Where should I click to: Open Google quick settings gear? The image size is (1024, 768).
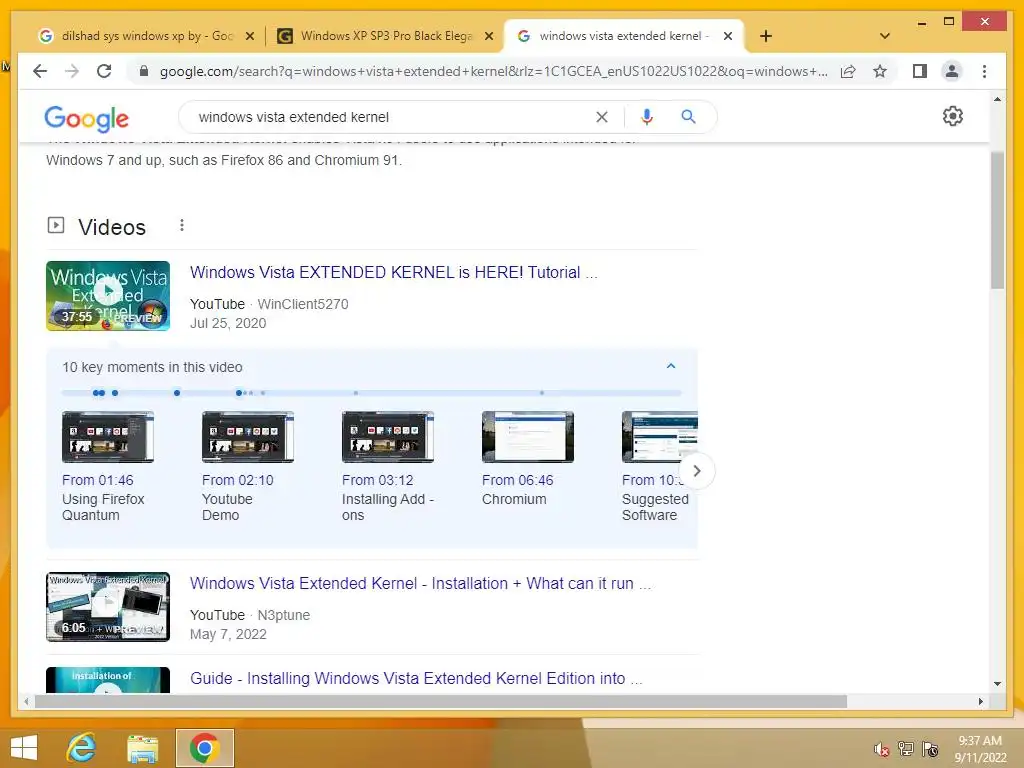(953, 116)
